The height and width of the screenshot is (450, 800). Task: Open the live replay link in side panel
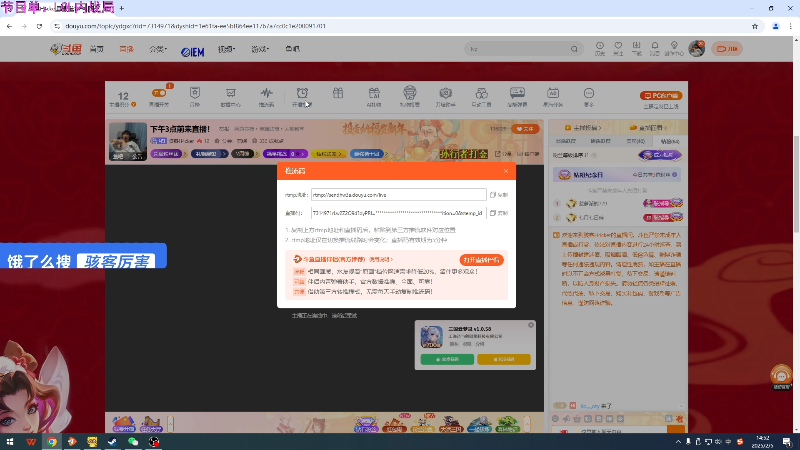pyautogui.click(x=648, y=128)
